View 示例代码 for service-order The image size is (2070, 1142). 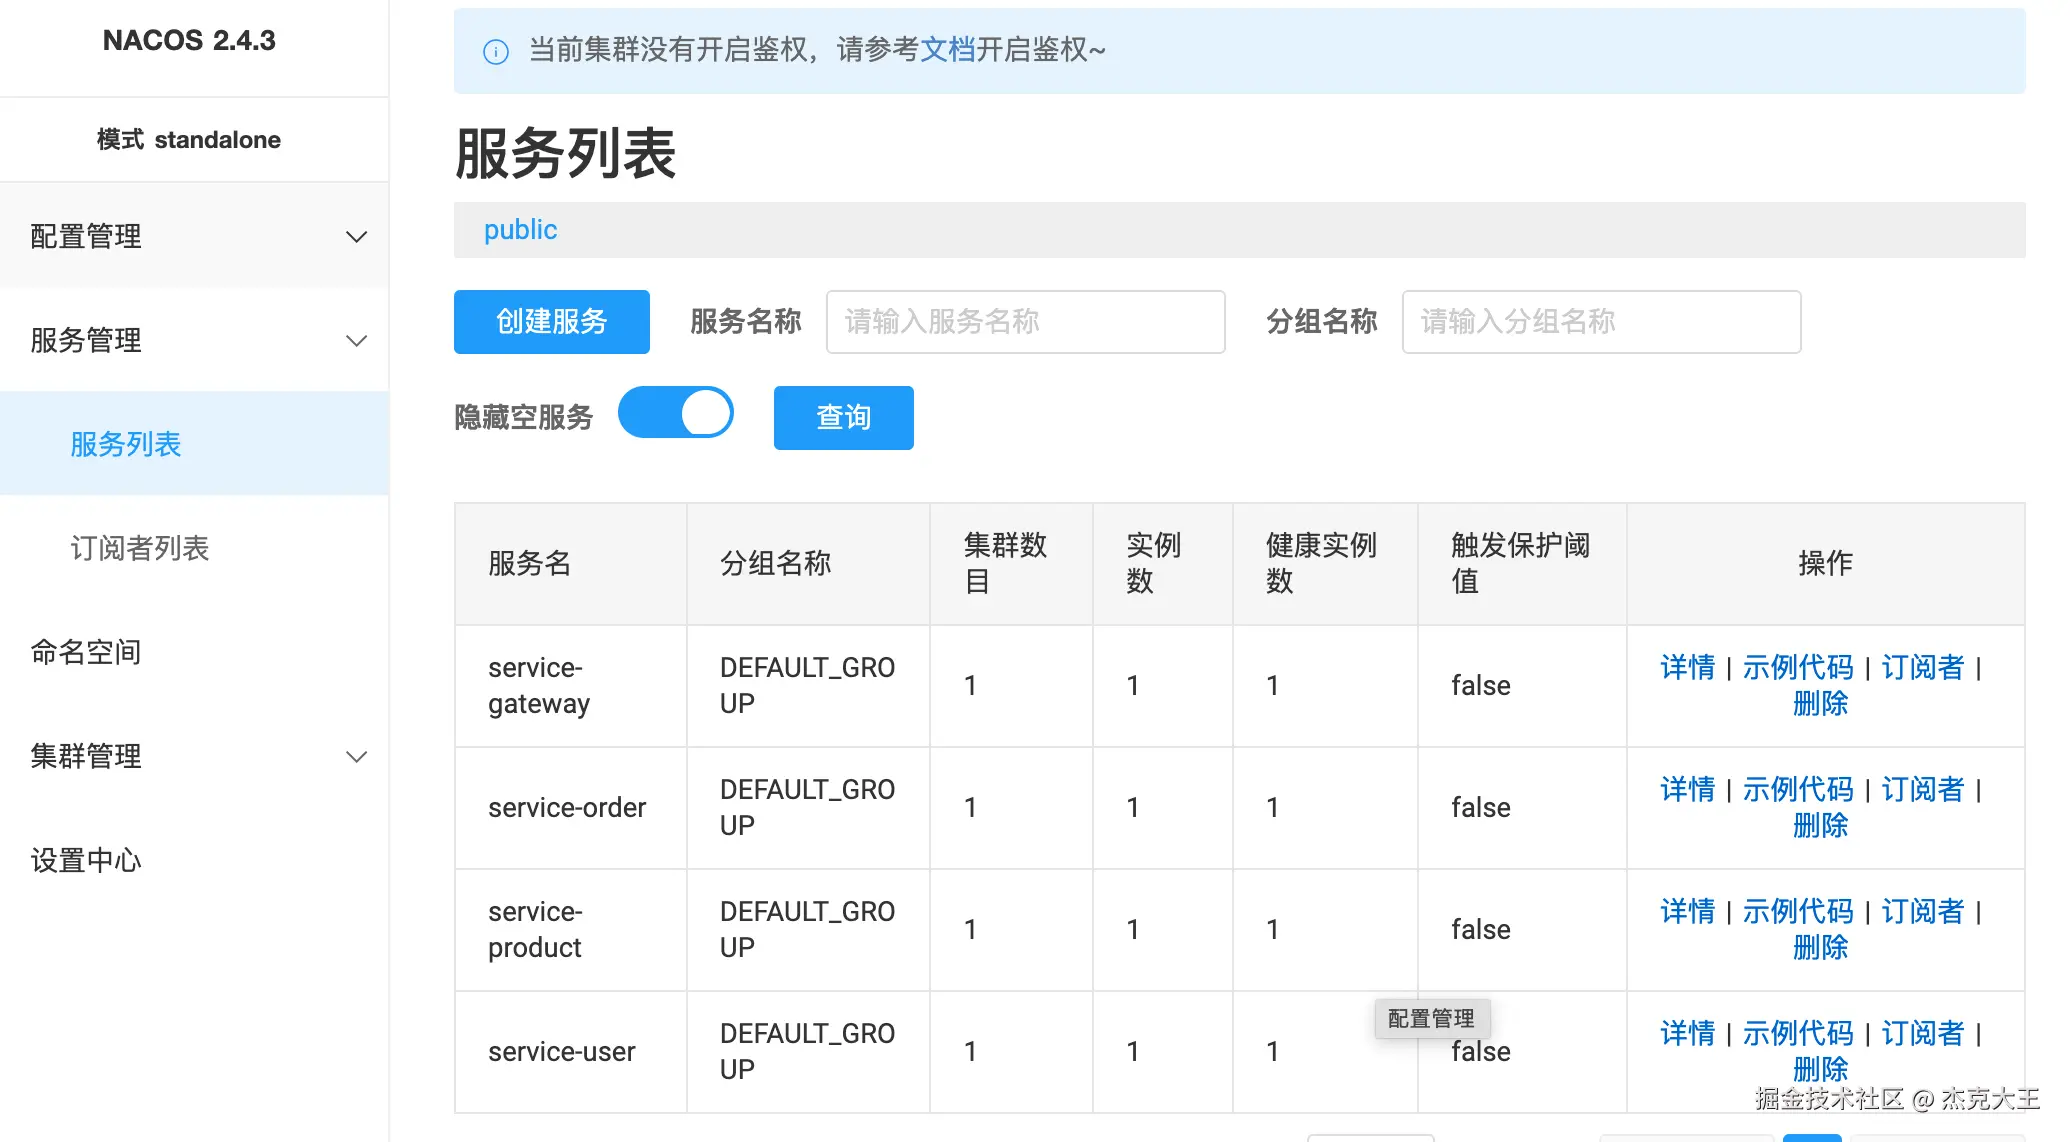point(1797,789)
